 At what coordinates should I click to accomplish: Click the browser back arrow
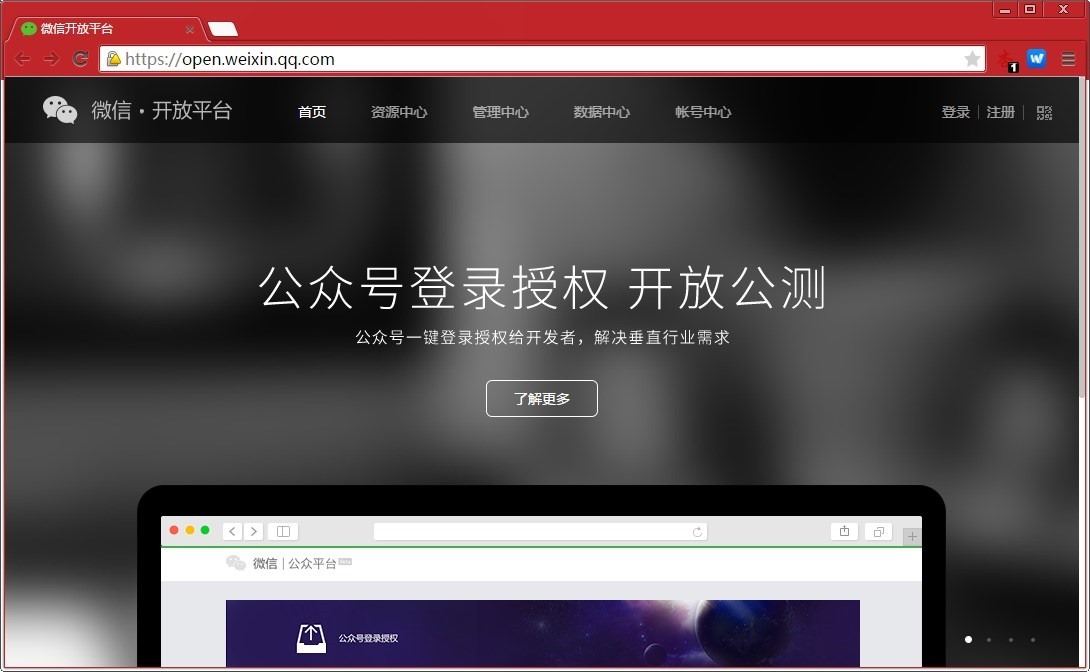point(22,59)
